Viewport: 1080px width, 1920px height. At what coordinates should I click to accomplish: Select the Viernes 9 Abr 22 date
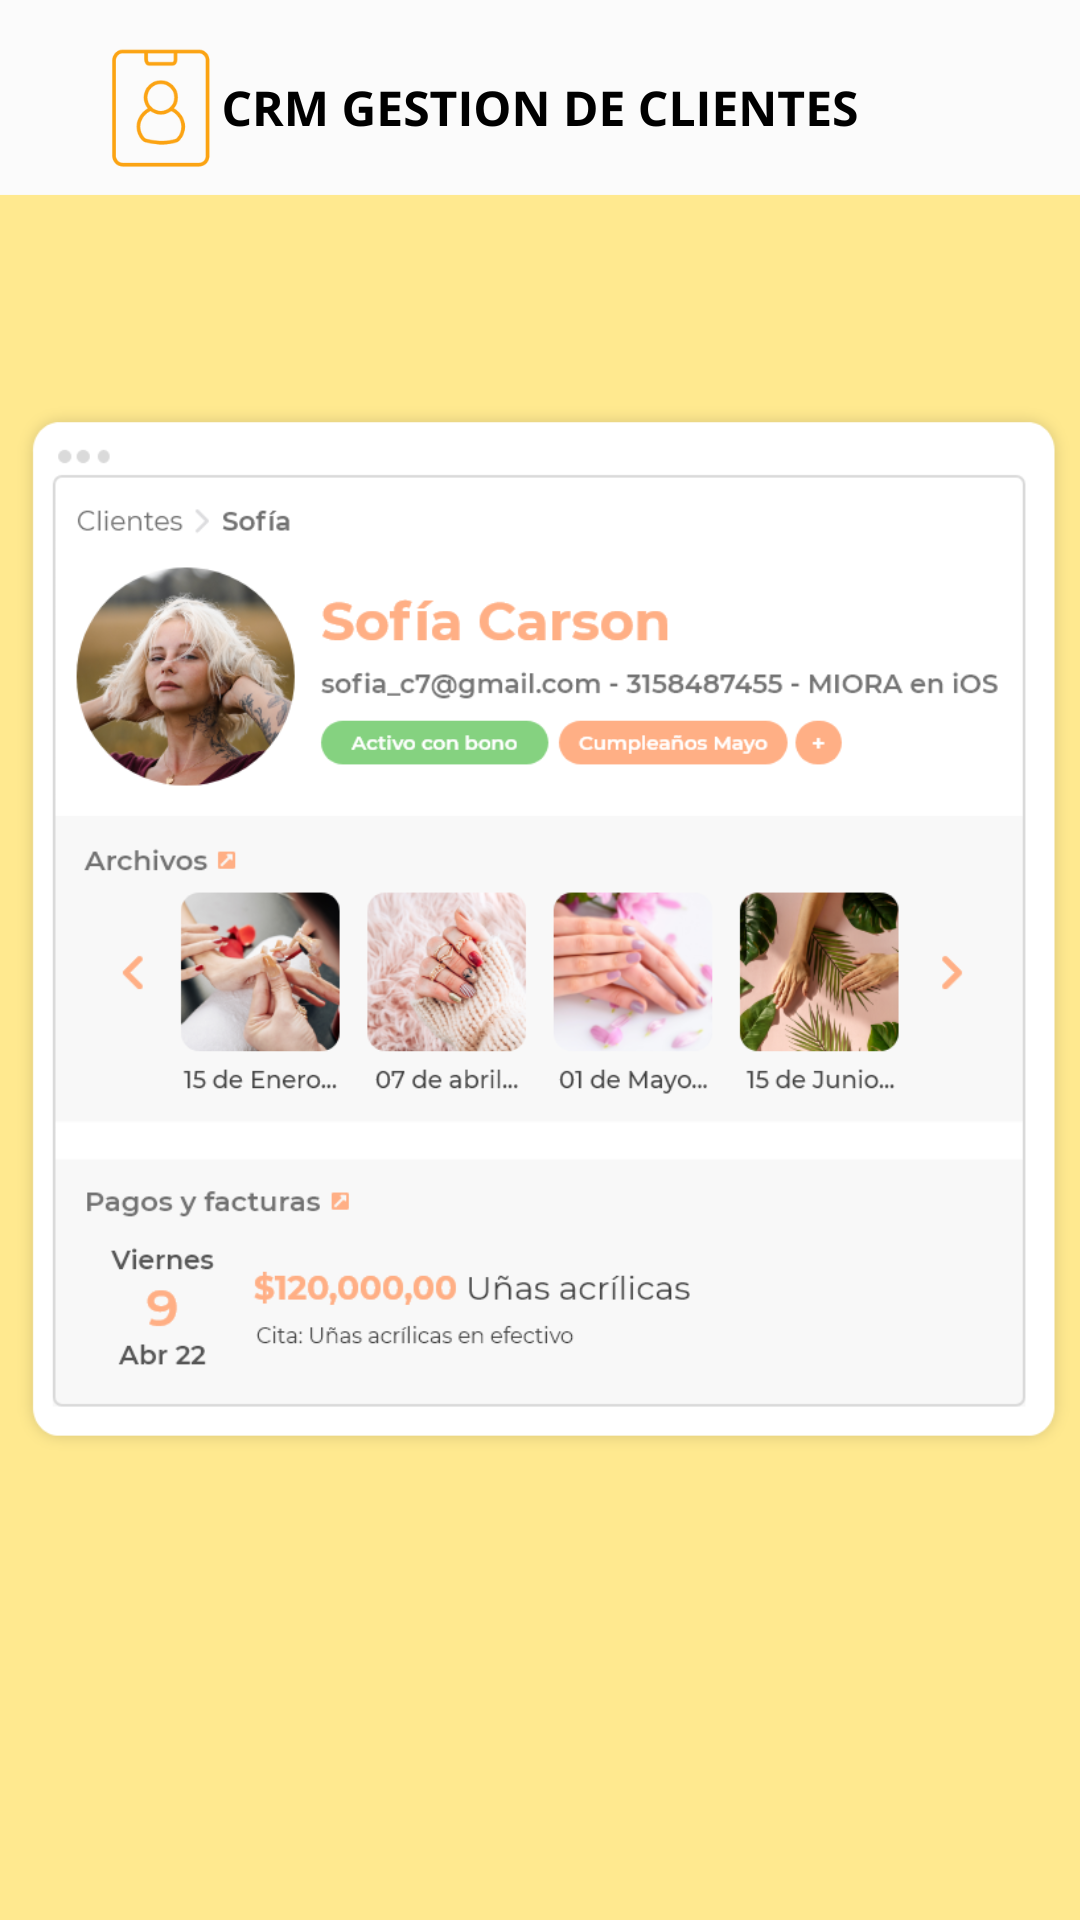coord(162,1307)
